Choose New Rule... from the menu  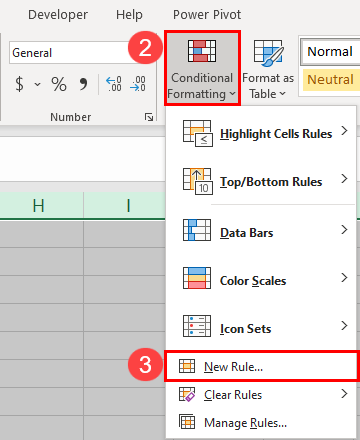[262, 366]
